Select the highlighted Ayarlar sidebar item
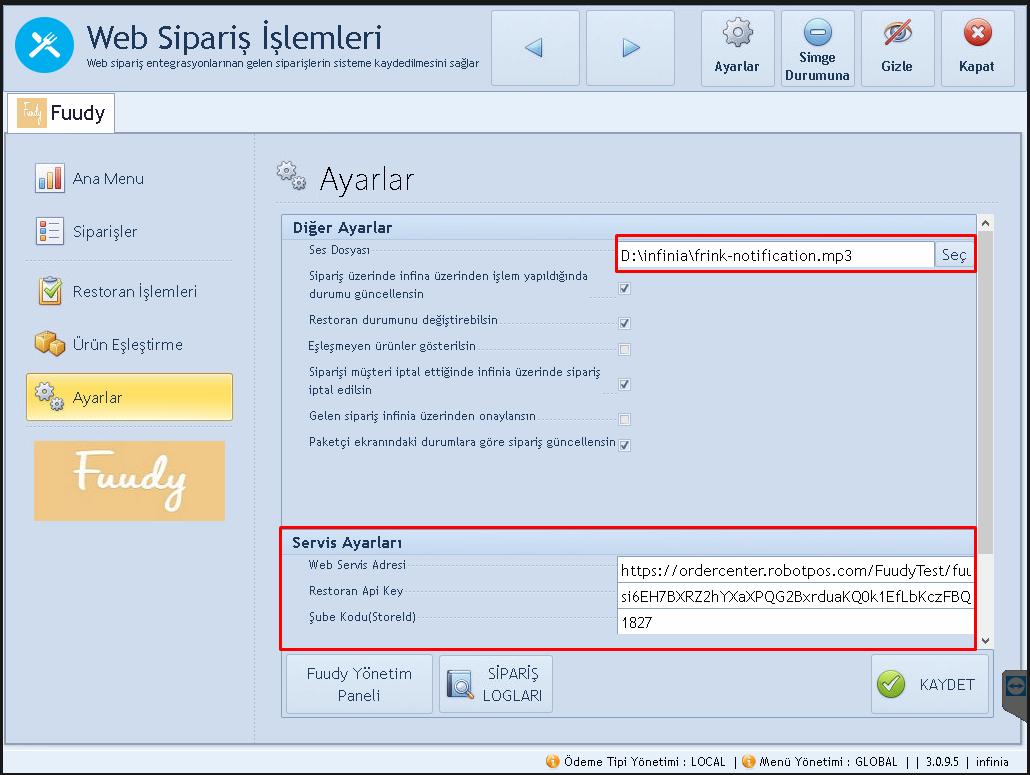Screen dimensions: 1030x775 tap(129, 397)
